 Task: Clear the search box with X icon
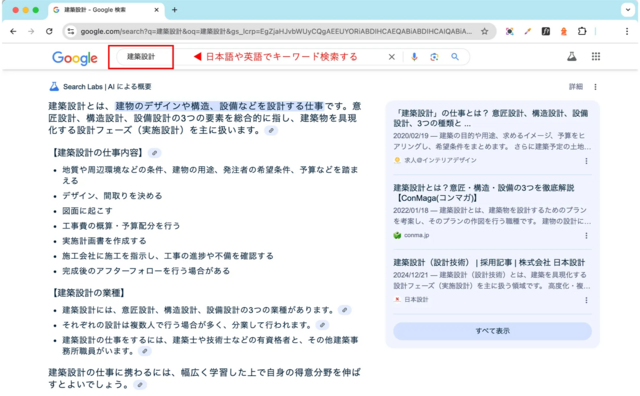point(392,57)
